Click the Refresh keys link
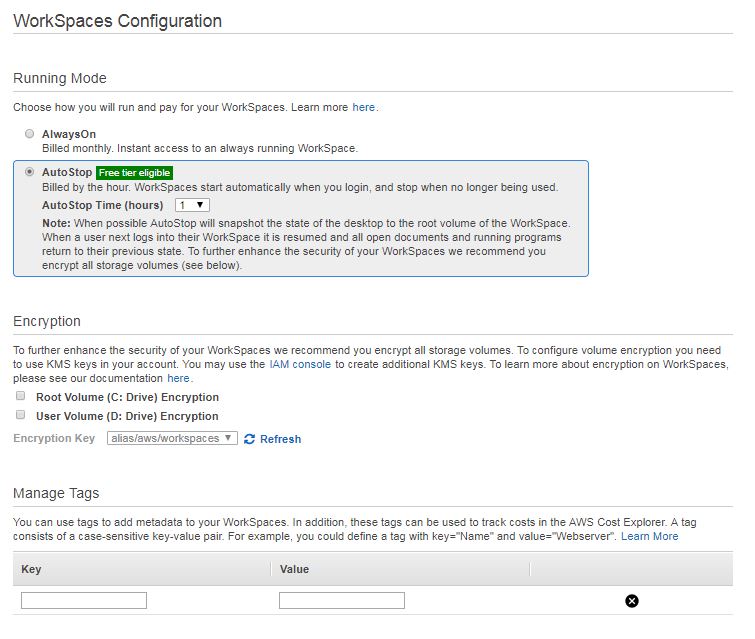The width and height of the screenshot is (755, 639). coord(281,439)
